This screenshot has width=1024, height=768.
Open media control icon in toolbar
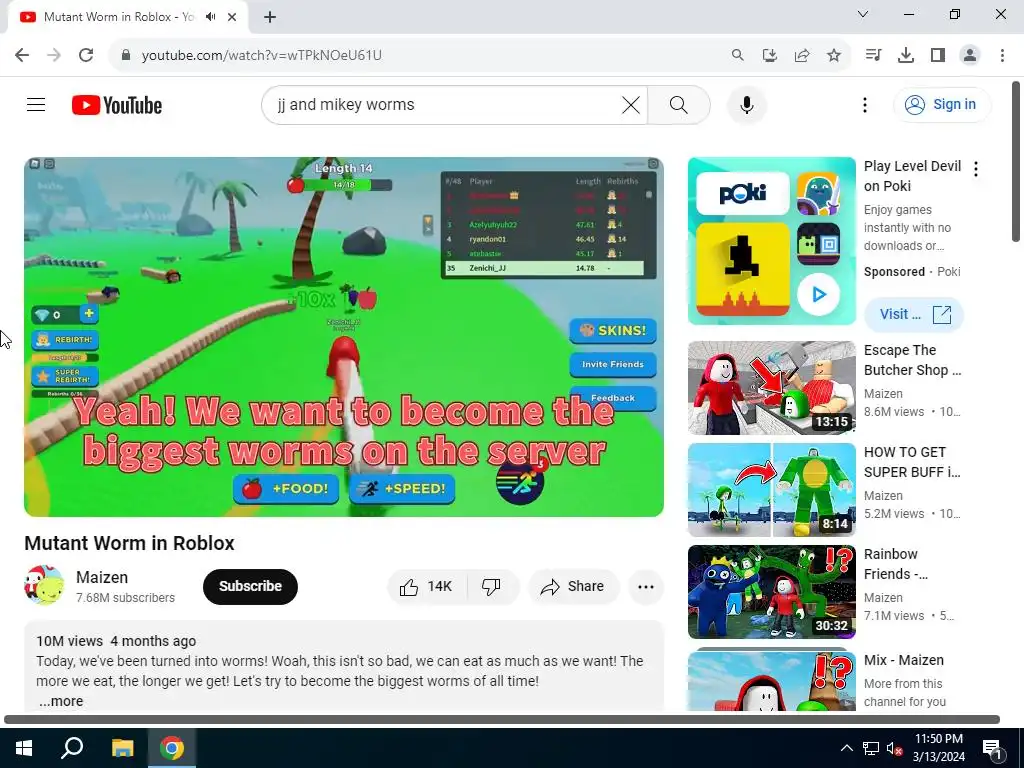pyautogui.click(x=873, y=55)
